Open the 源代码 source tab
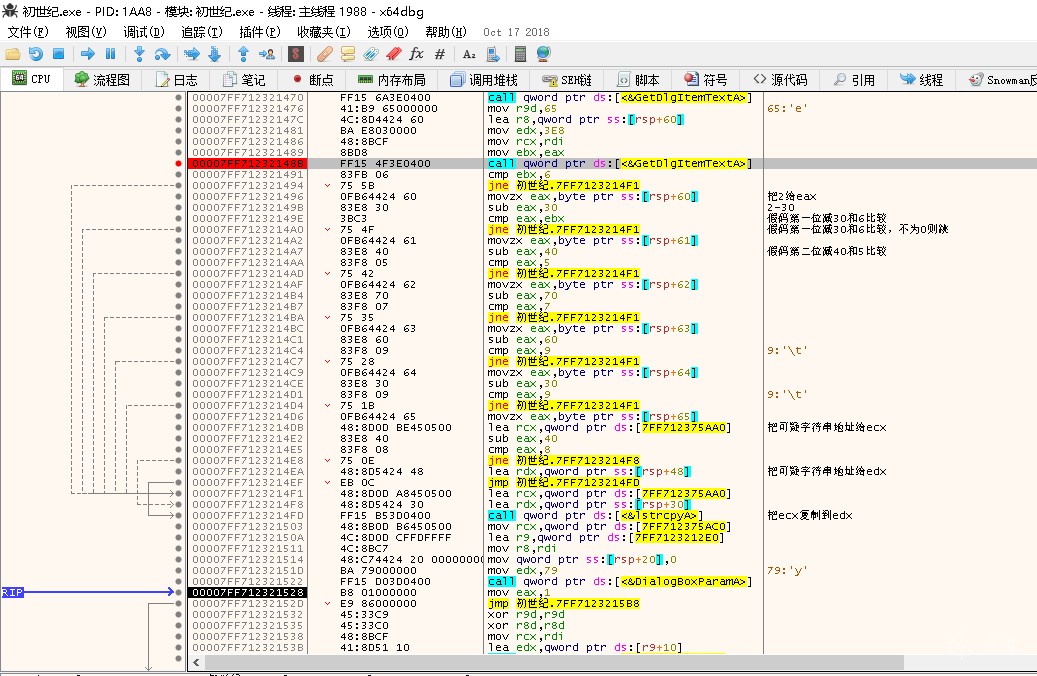The image size is (1037, 676). (780, 79)
